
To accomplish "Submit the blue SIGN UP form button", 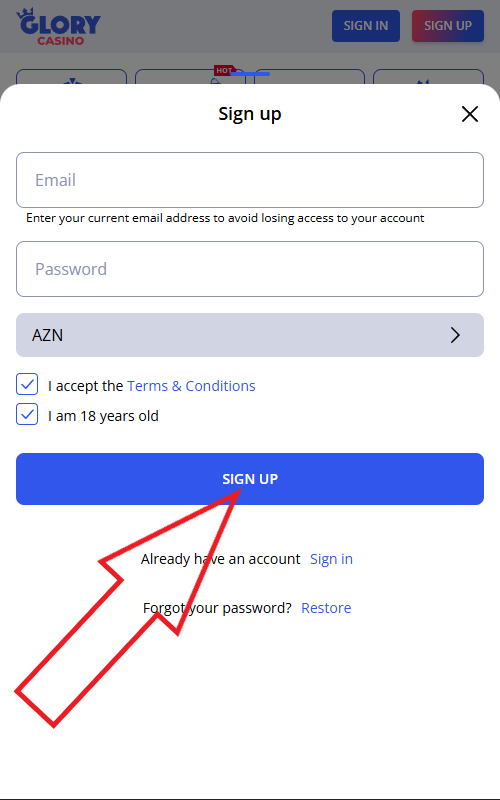I will tap(250, 479).
